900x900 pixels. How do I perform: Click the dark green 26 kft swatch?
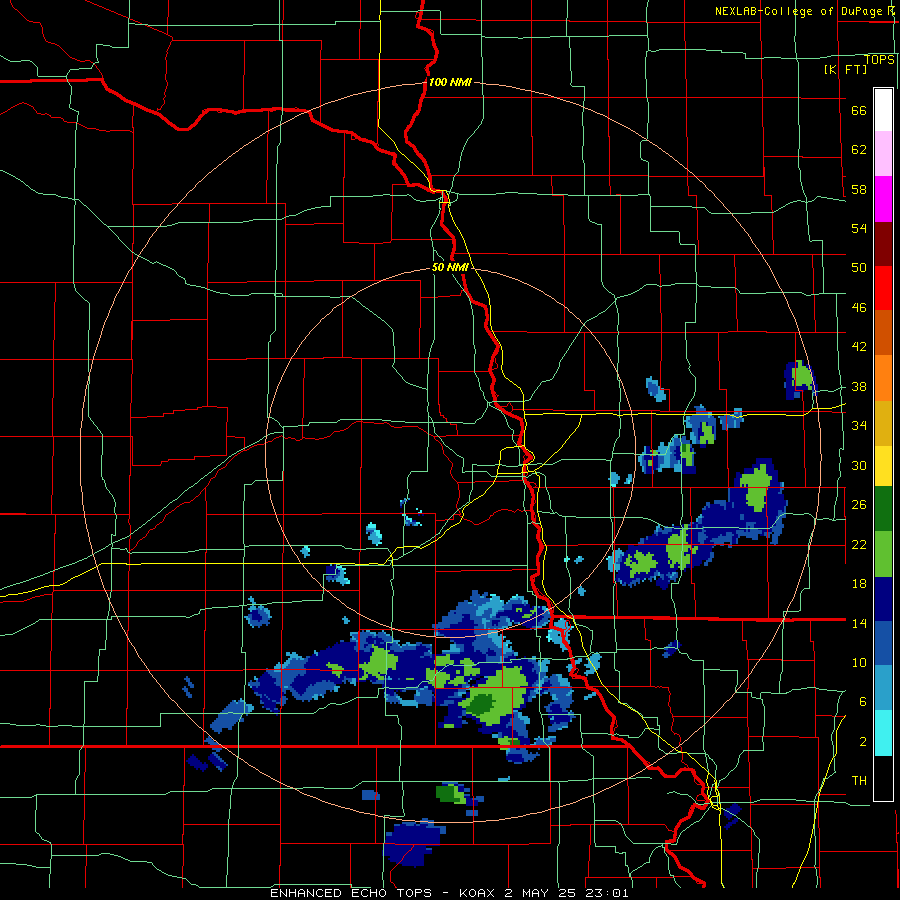click(883, 509)
